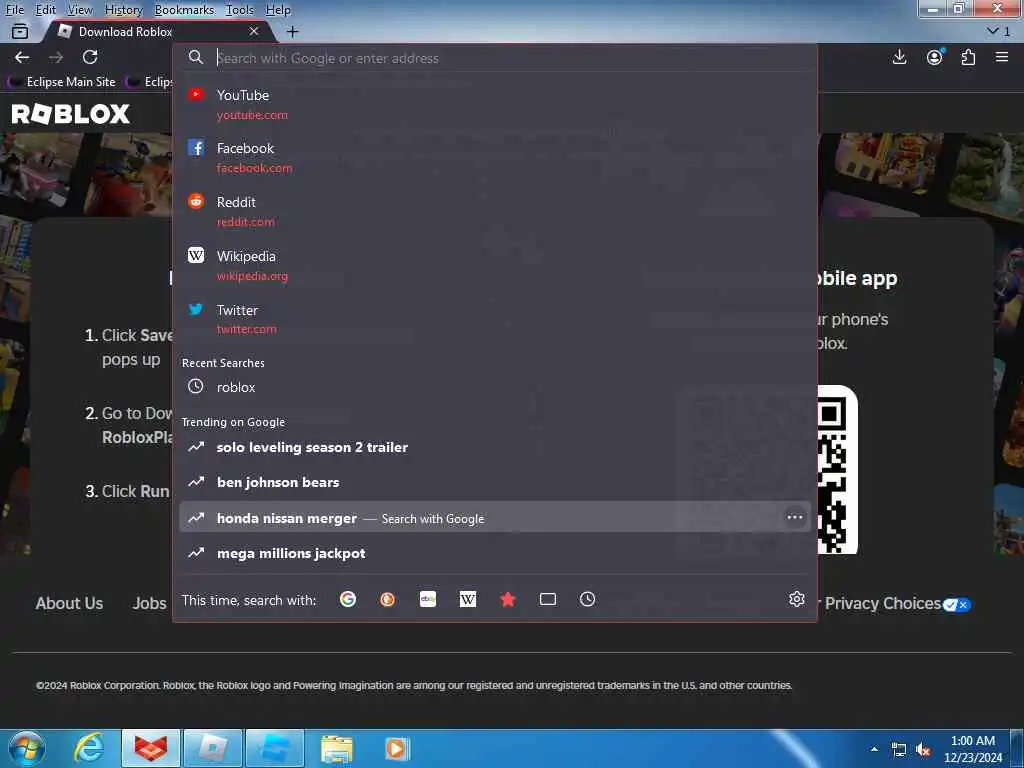
Task: Search history using the clock icon
Action: click(587, 599)
